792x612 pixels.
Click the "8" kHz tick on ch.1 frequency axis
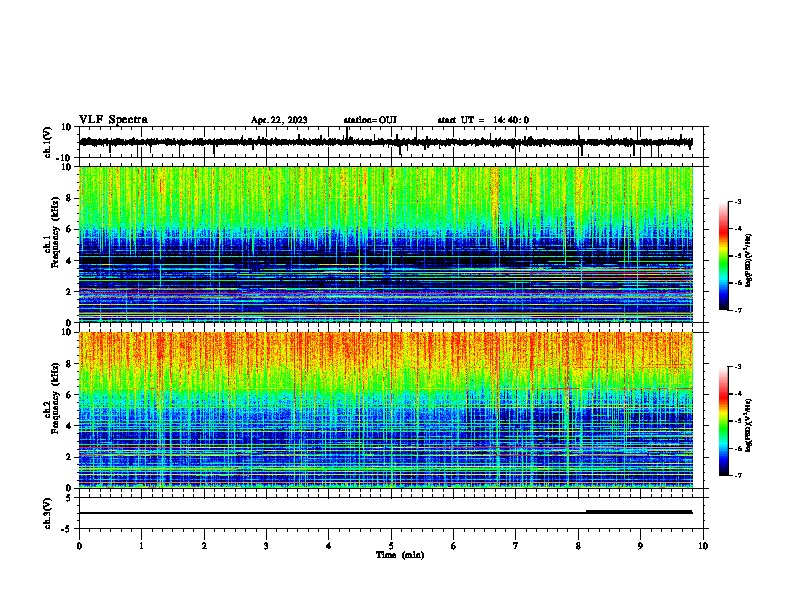[x=69, y=198]
